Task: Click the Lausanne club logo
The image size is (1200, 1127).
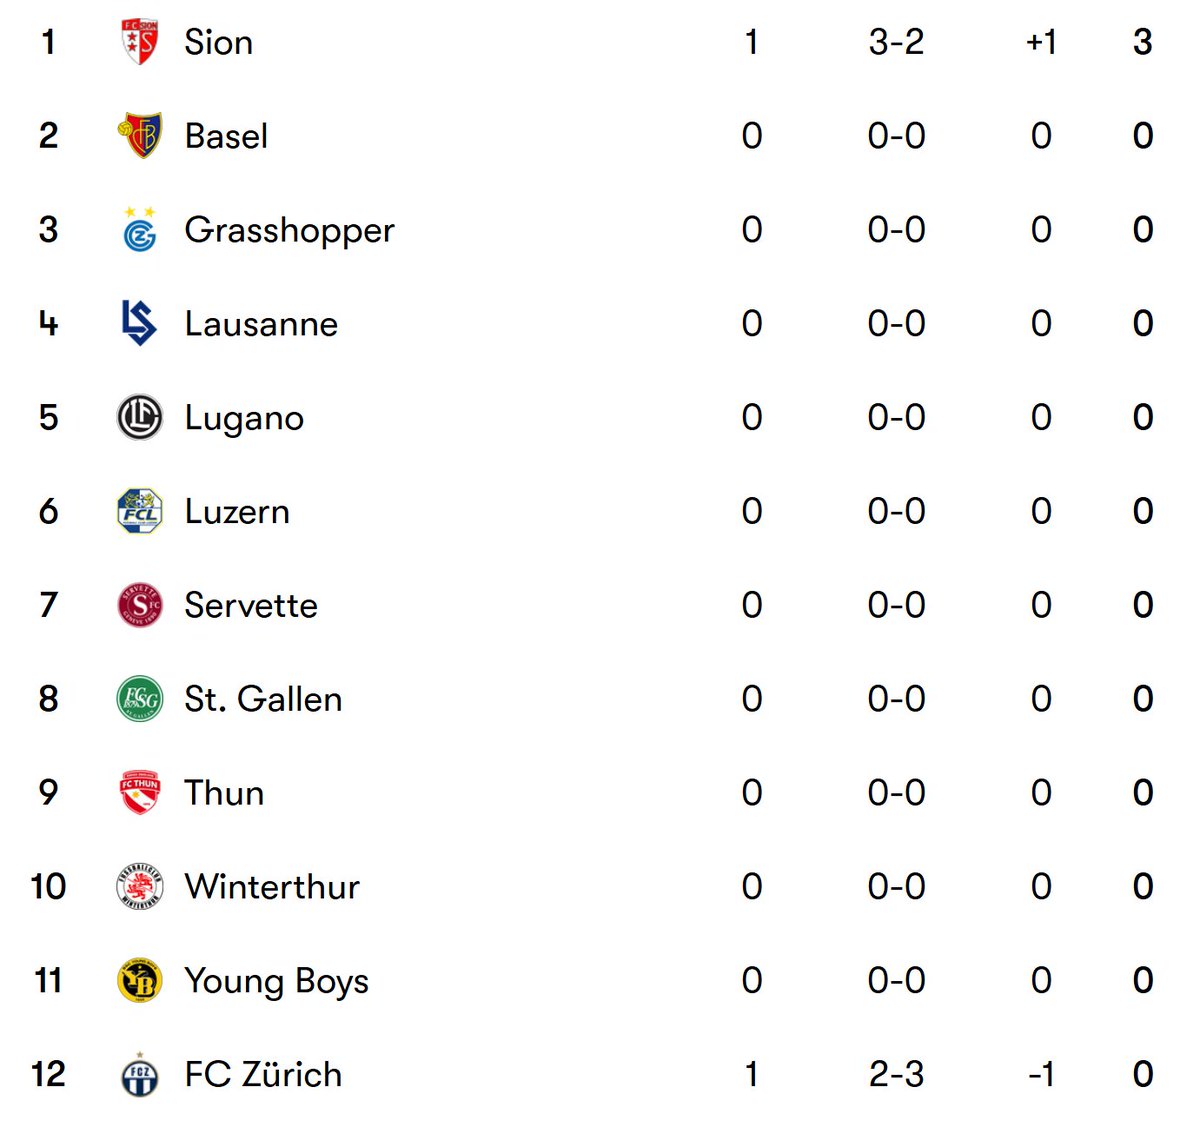Action: click(x=139, y=323)
